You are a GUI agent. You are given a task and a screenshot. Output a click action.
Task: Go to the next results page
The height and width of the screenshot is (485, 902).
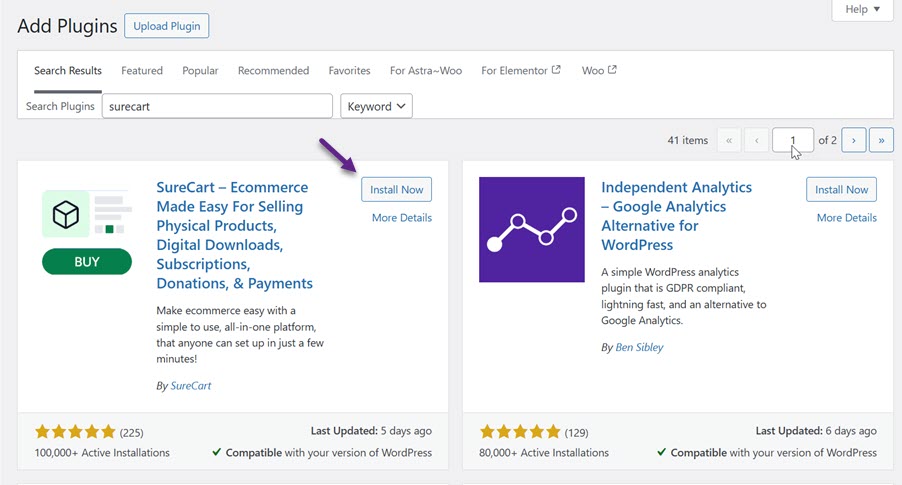854,140
